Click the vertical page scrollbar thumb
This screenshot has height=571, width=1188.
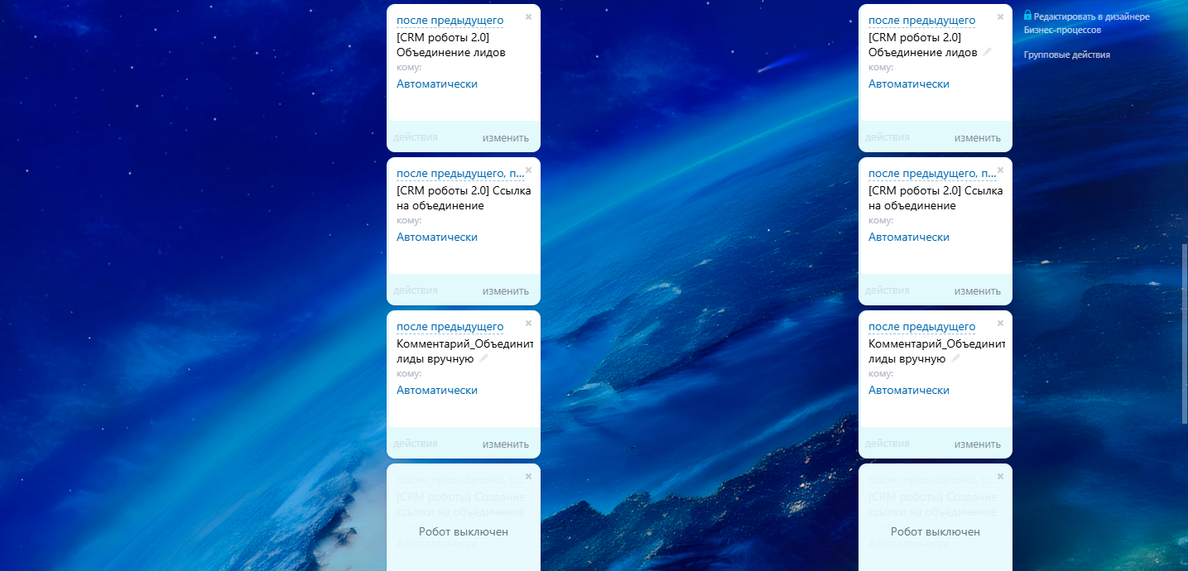point(1184,333)
